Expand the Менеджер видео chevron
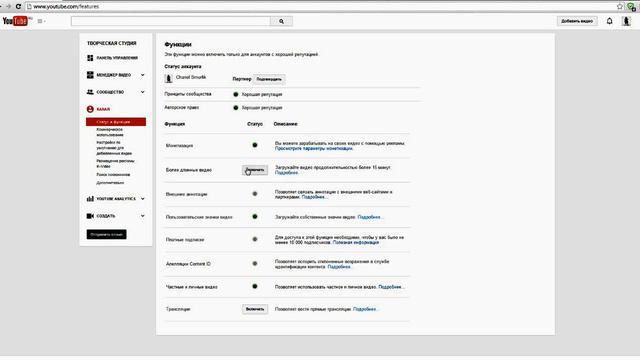Viewport: 640px width, 360px height. tap(142, 75)
